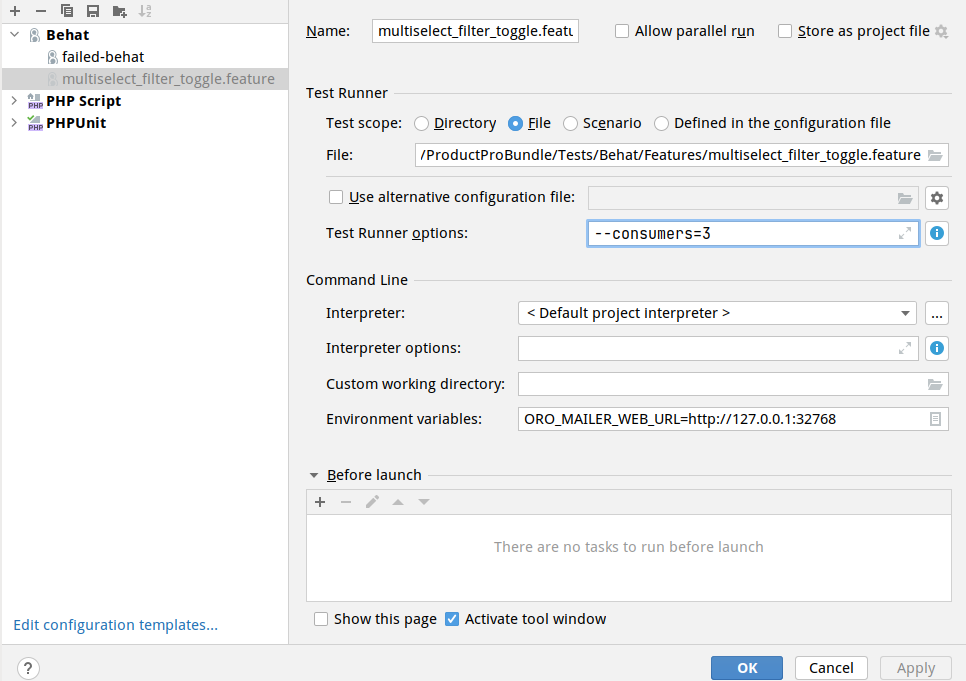Viewport: 966px width, 681px height.
Task: Uncheck Activate tool window checkbox
Action: pyautogui.click(x=452, y=619)
